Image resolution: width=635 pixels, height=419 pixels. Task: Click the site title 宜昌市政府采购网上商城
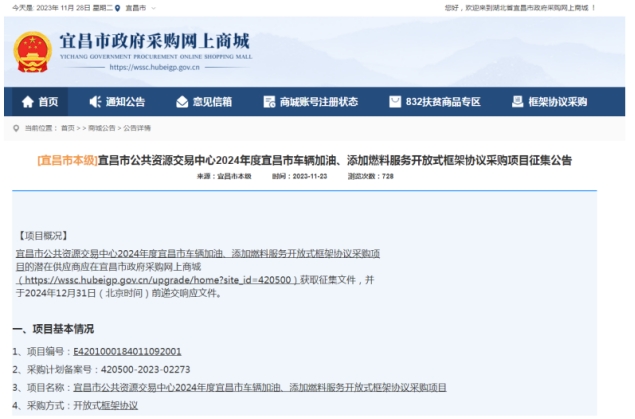tap(155, 42)
